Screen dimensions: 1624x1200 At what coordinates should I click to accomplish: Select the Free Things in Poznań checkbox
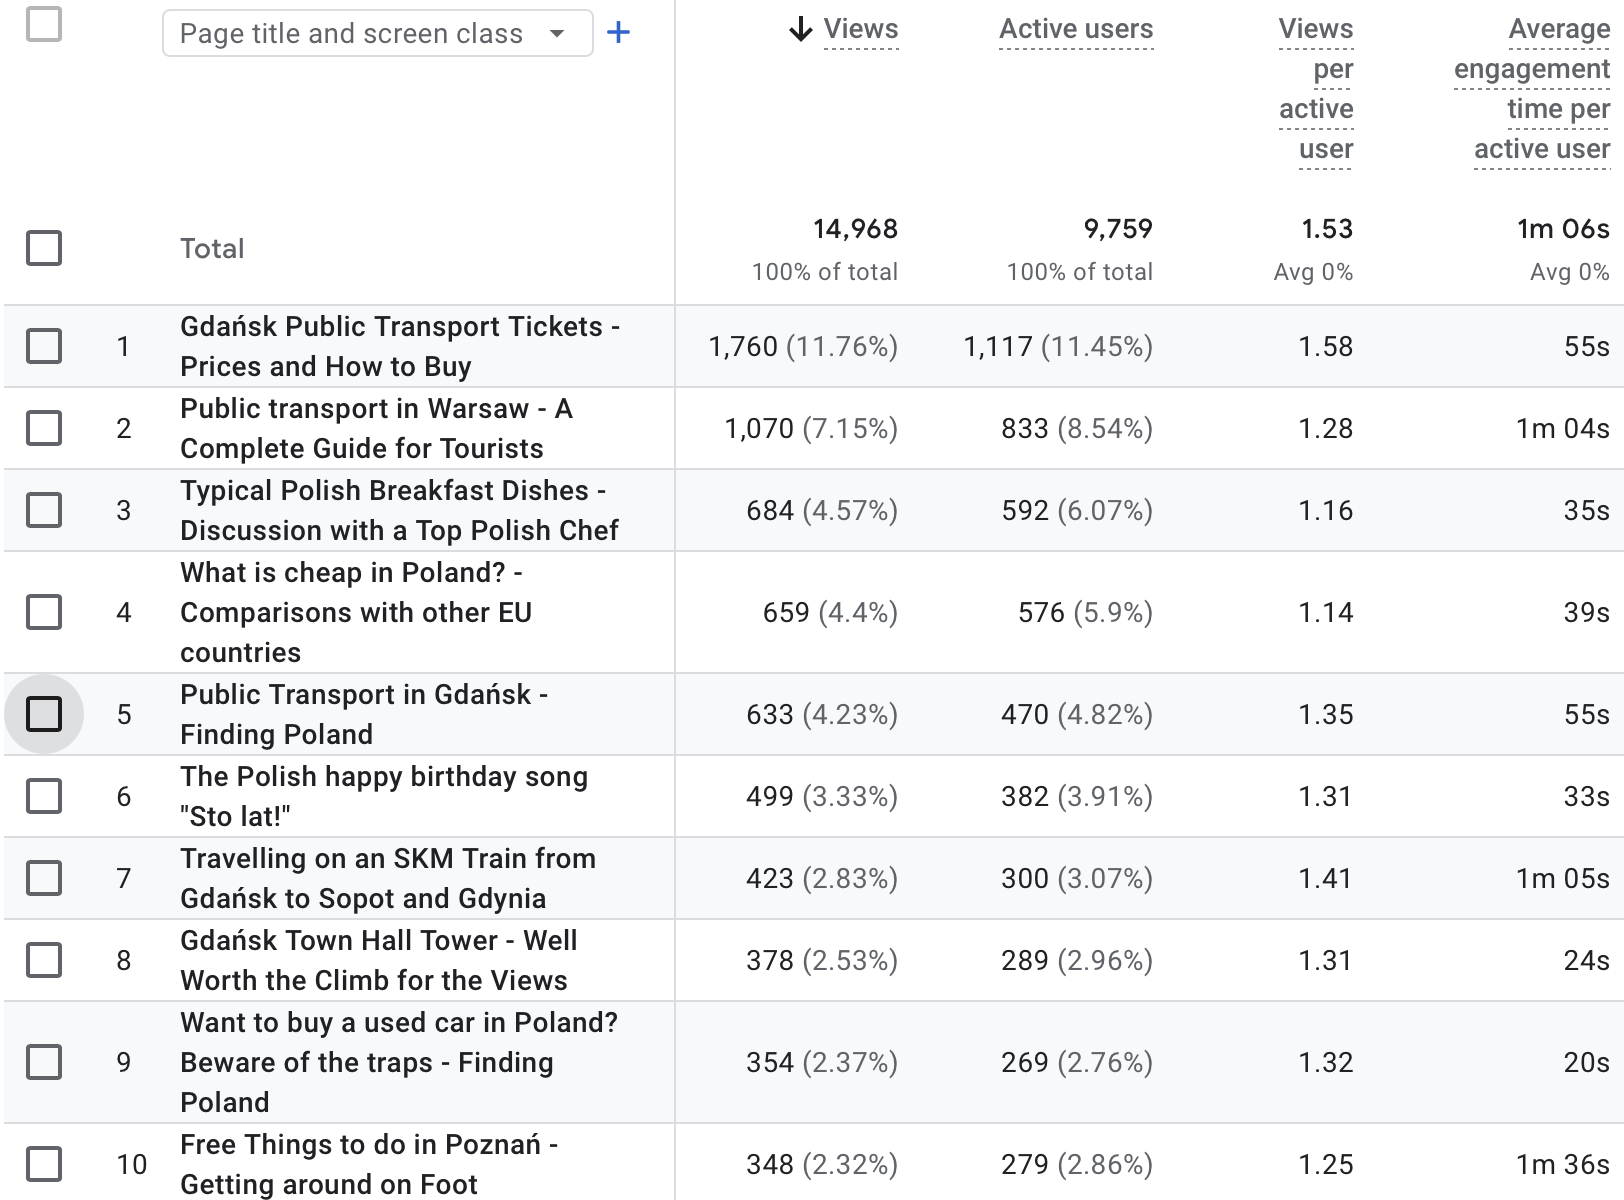click(x=44, y=1164)
